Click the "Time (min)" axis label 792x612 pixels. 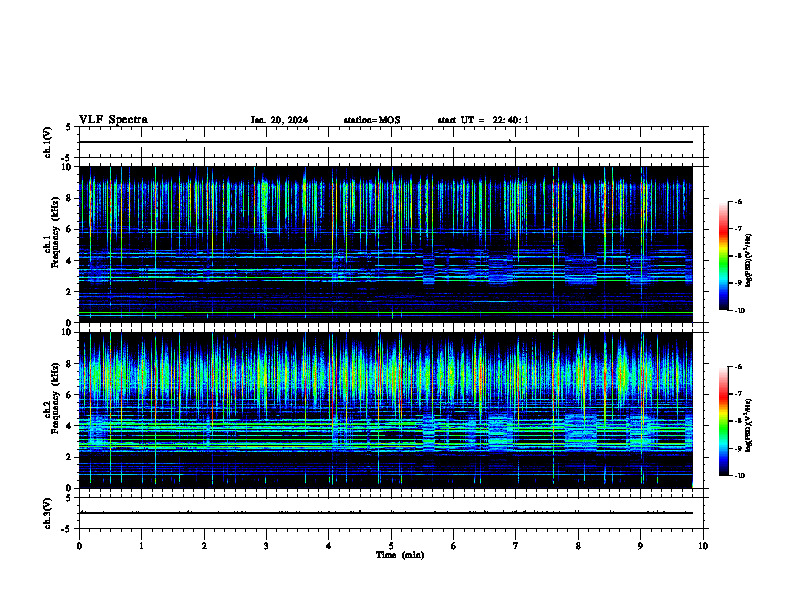pos(400,555)
